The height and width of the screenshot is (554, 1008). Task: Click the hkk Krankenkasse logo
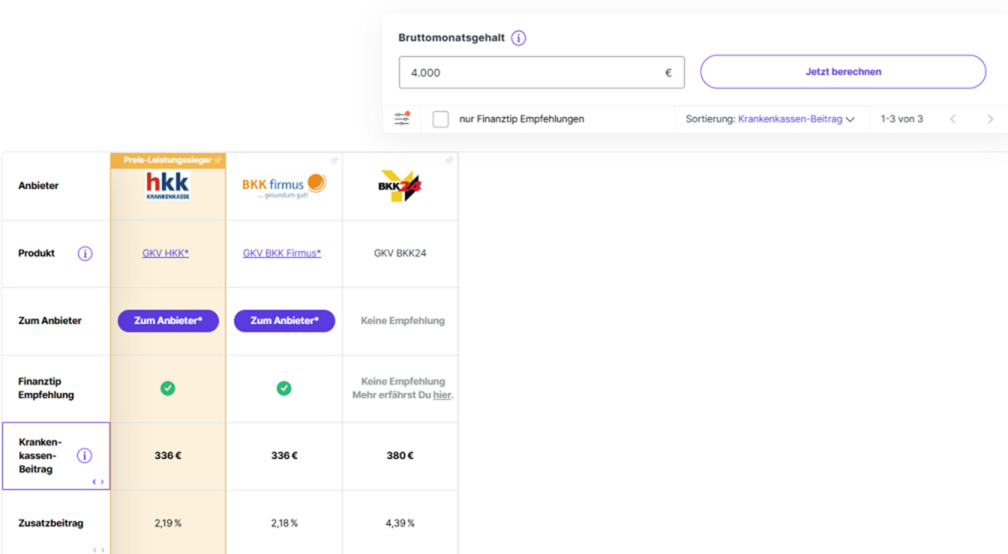pyautogui.click(x=168, y=186)
